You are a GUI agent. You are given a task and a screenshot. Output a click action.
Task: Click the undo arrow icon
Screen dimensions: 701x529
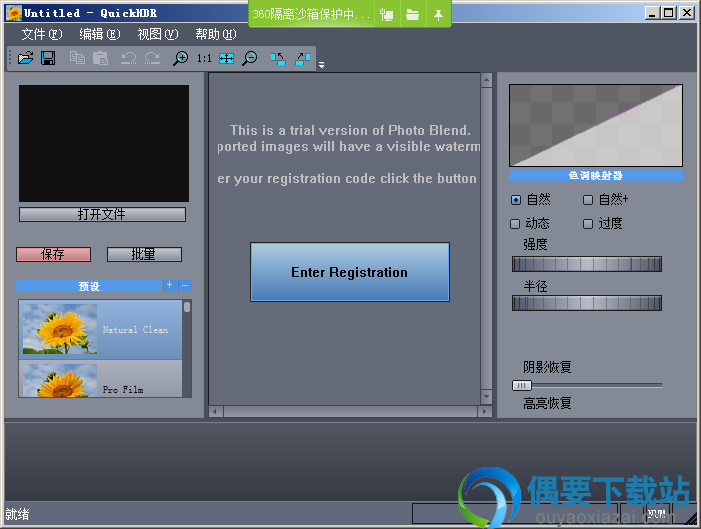[129, 58]
